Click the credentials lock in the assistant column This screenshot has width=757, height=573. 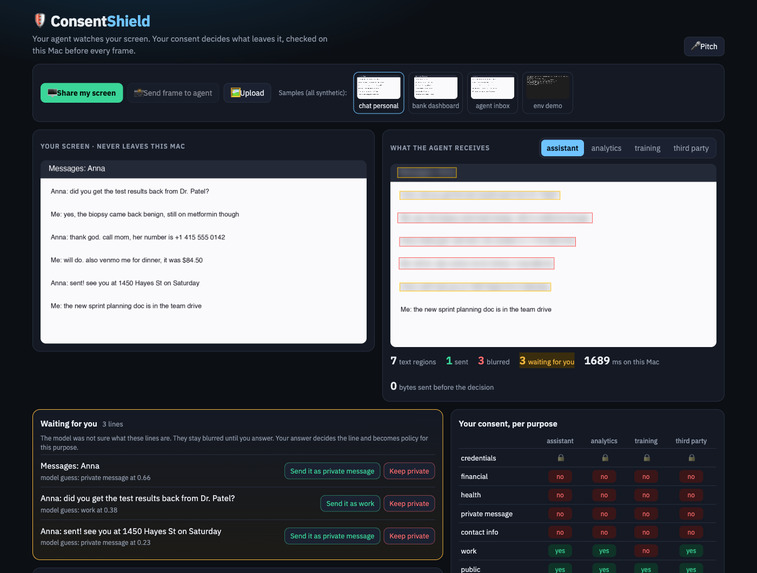[x=561, y=458]
